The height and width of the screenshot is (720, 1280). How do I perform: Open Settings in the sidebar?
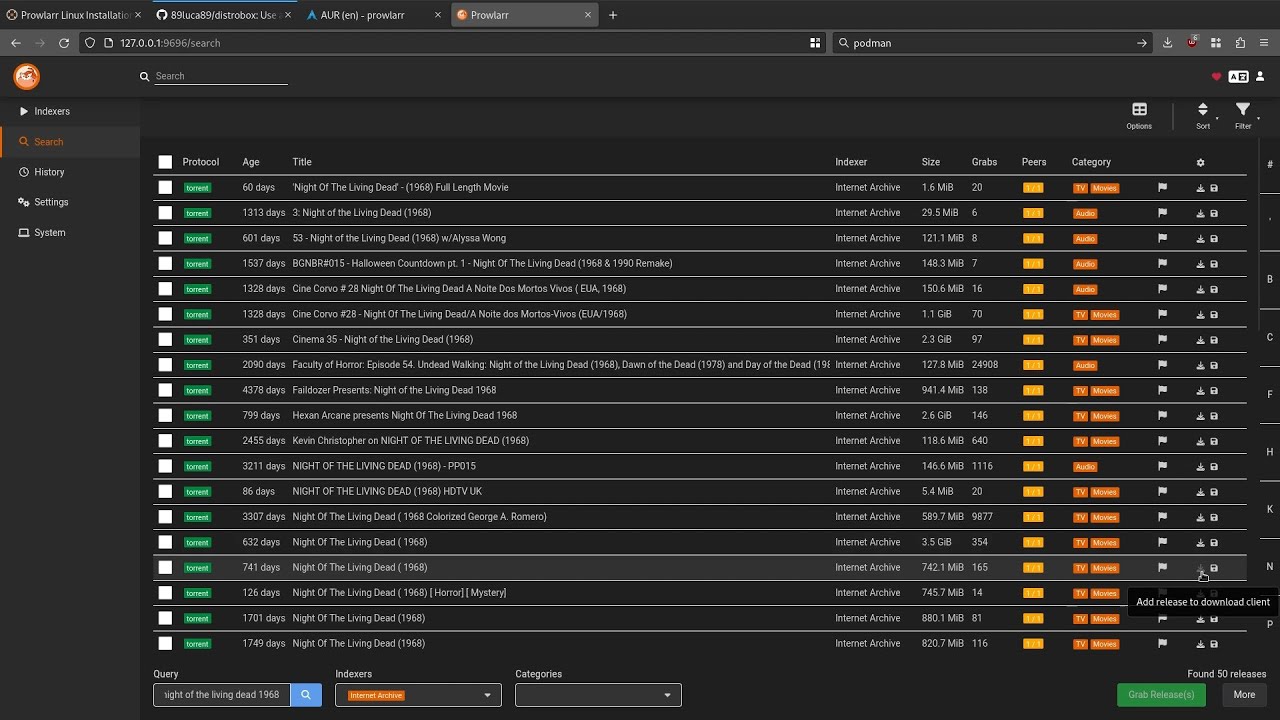click(x=70, y=202)
